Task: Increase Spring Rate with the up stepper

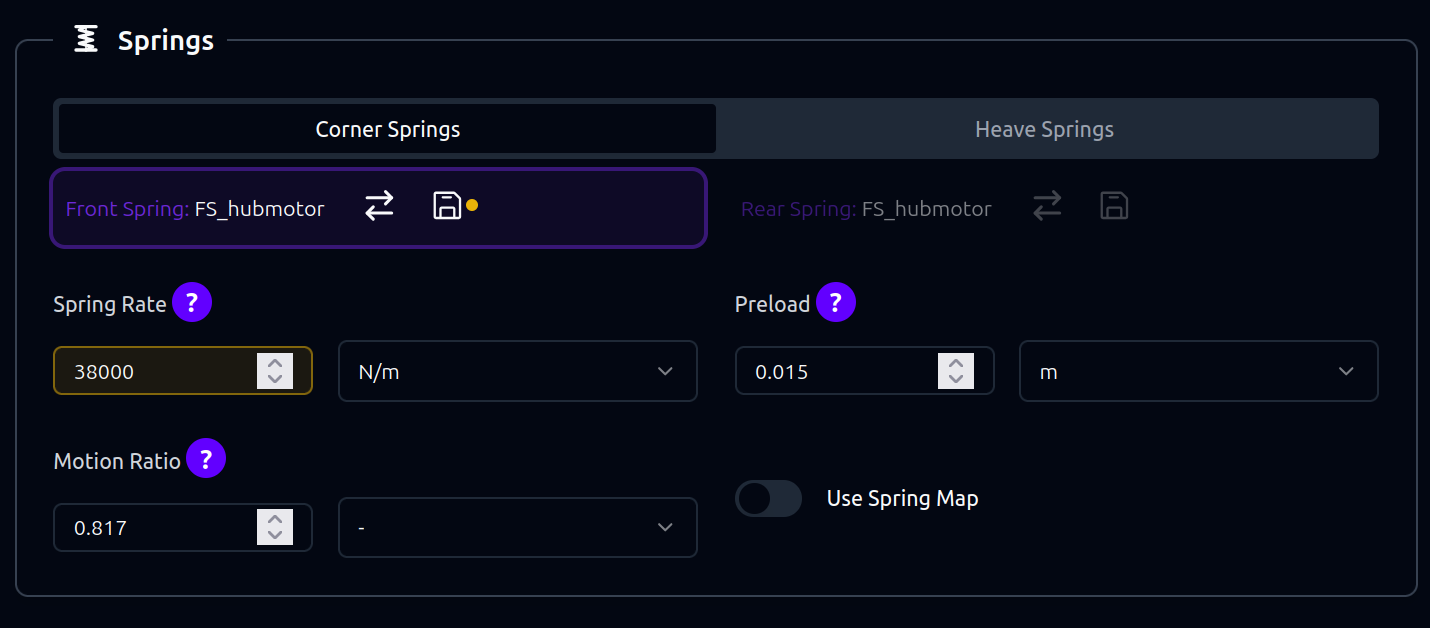Action: (275, 362)
